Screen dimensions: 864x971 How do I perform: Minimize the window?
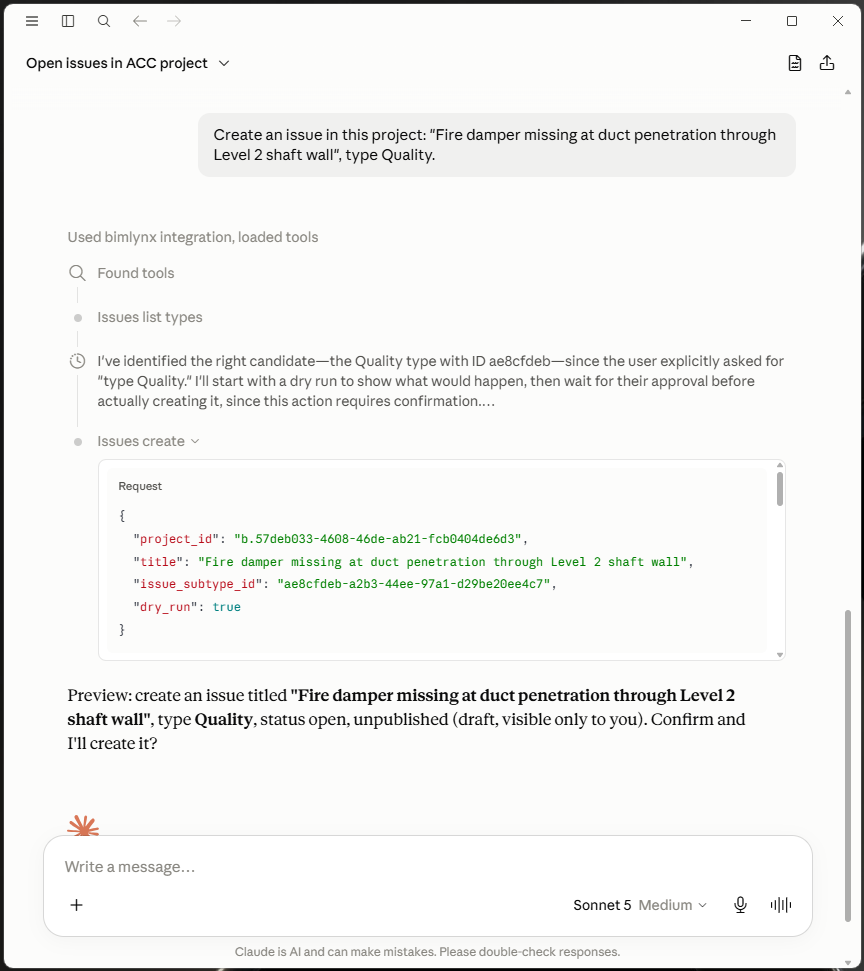click(x=746, y=21)
